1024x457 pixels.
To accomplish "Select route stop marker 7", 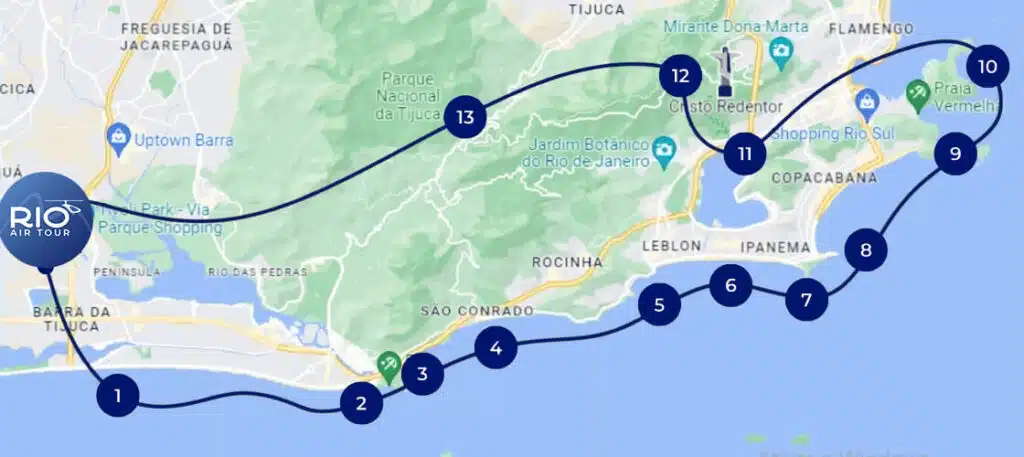I will (x=806, y=300).
